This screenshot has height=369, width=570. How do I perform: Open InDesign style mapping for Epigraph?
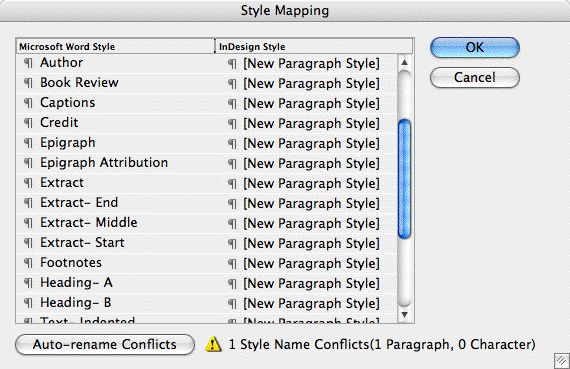(312, 144)
